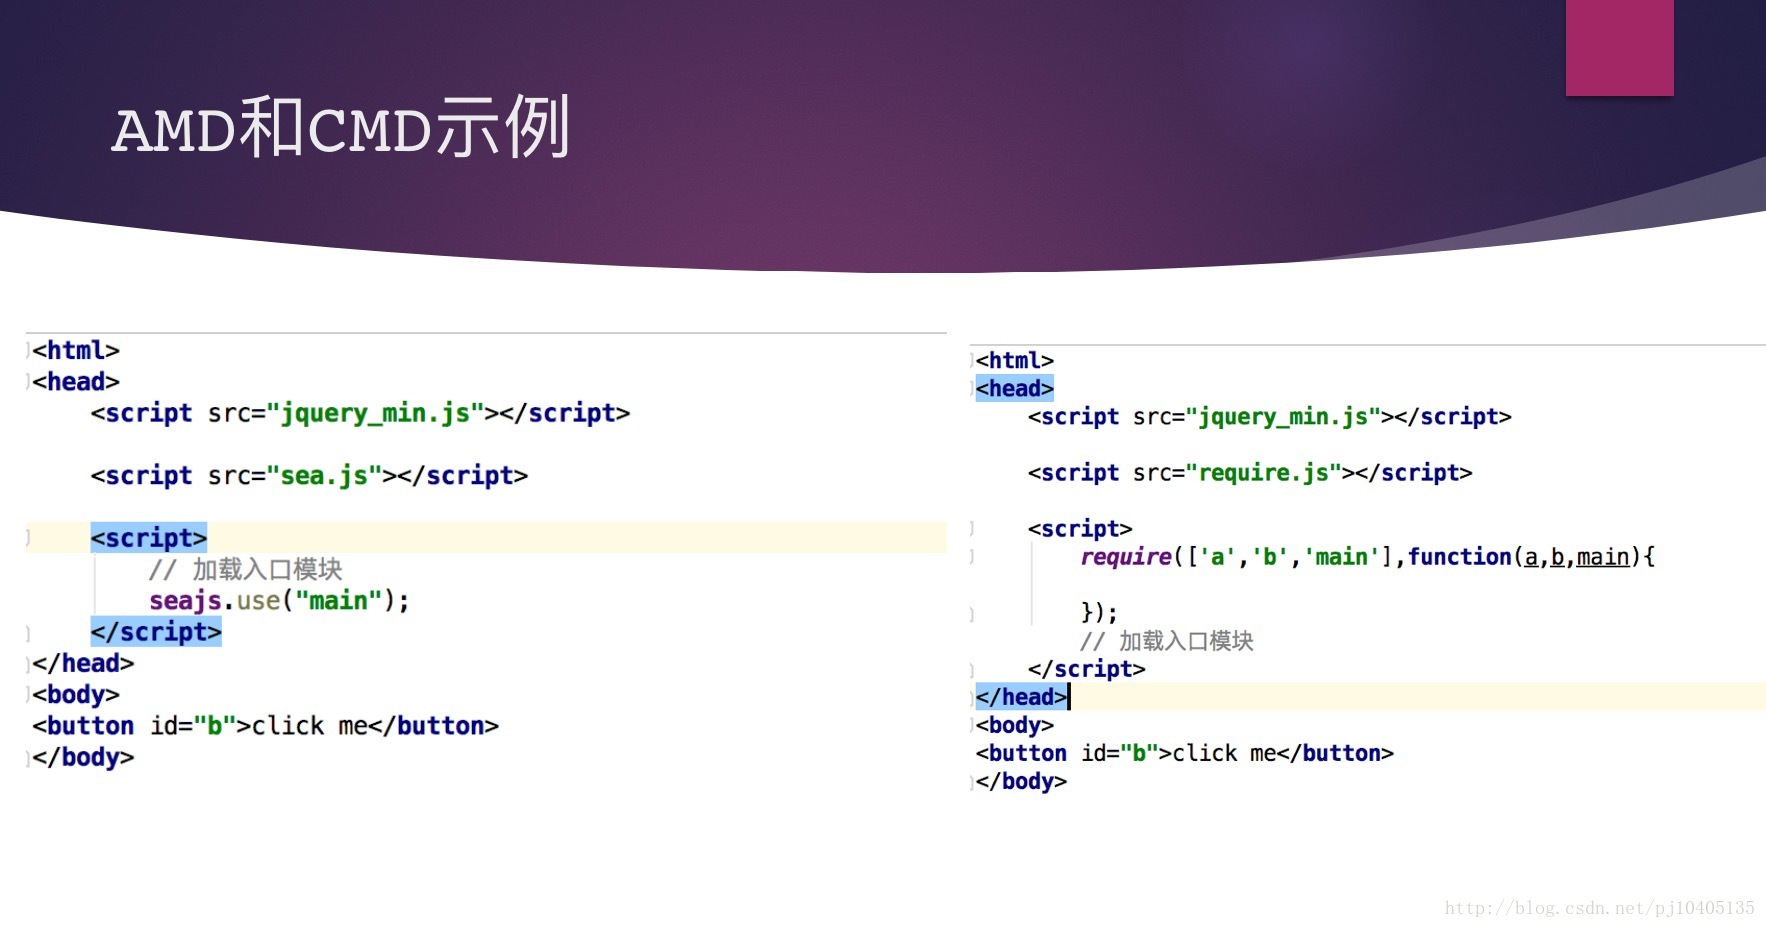
Task: Click the "sea.js" string in the script tag
Action: [324, 475]
